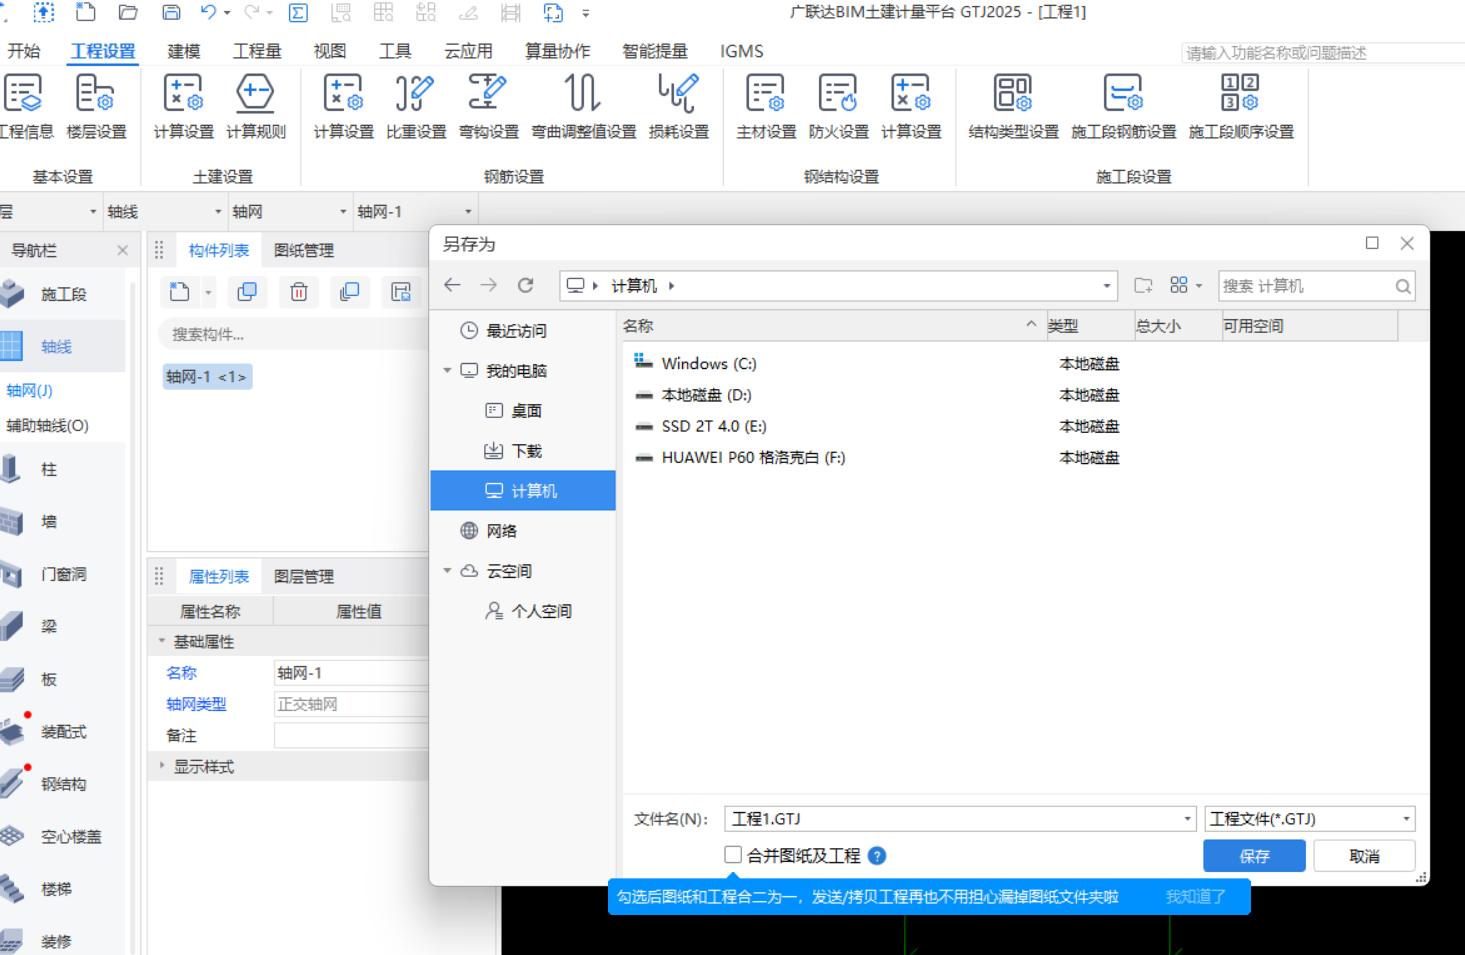Click 辅助轴线(O) in navigation
This screenshot has height=955, width=1465.
47,425
